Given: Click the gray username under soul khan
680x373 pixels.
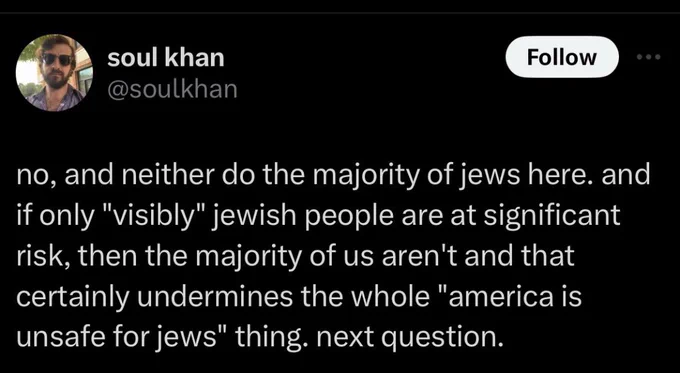Looking at the screenshot, I should pyautogui.click(x=172, y=88).
